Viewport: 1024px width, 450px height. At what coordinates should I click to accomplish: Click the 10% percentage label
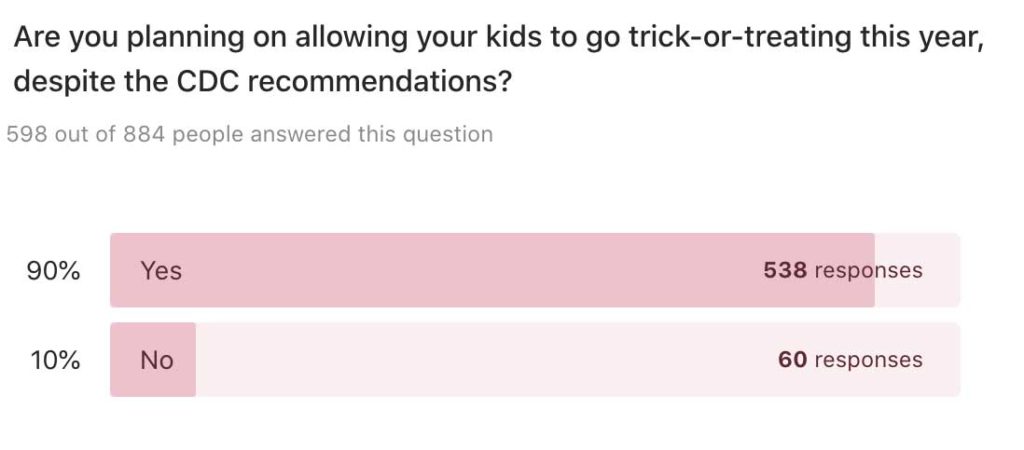click(x=54, y=360)
